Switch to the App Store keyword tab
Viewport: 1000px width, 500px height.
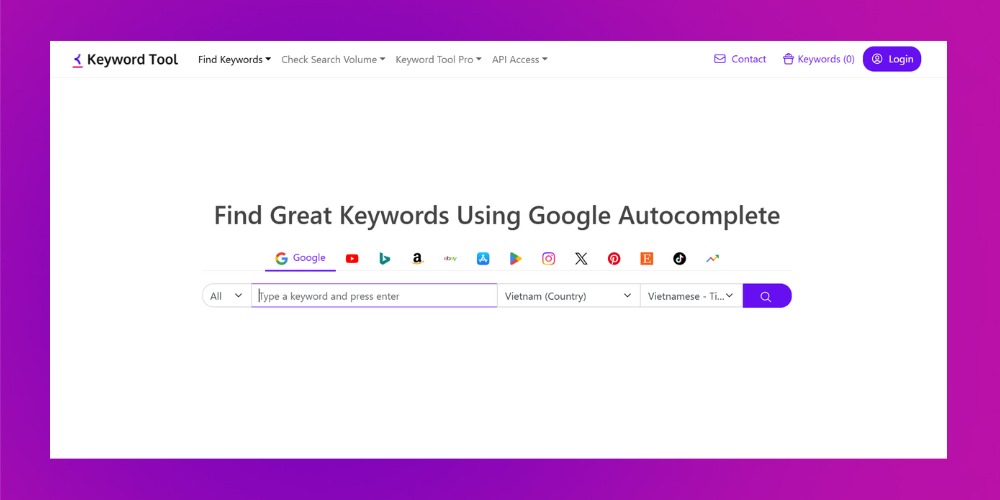pyautogui.click(x=483, y=258)
